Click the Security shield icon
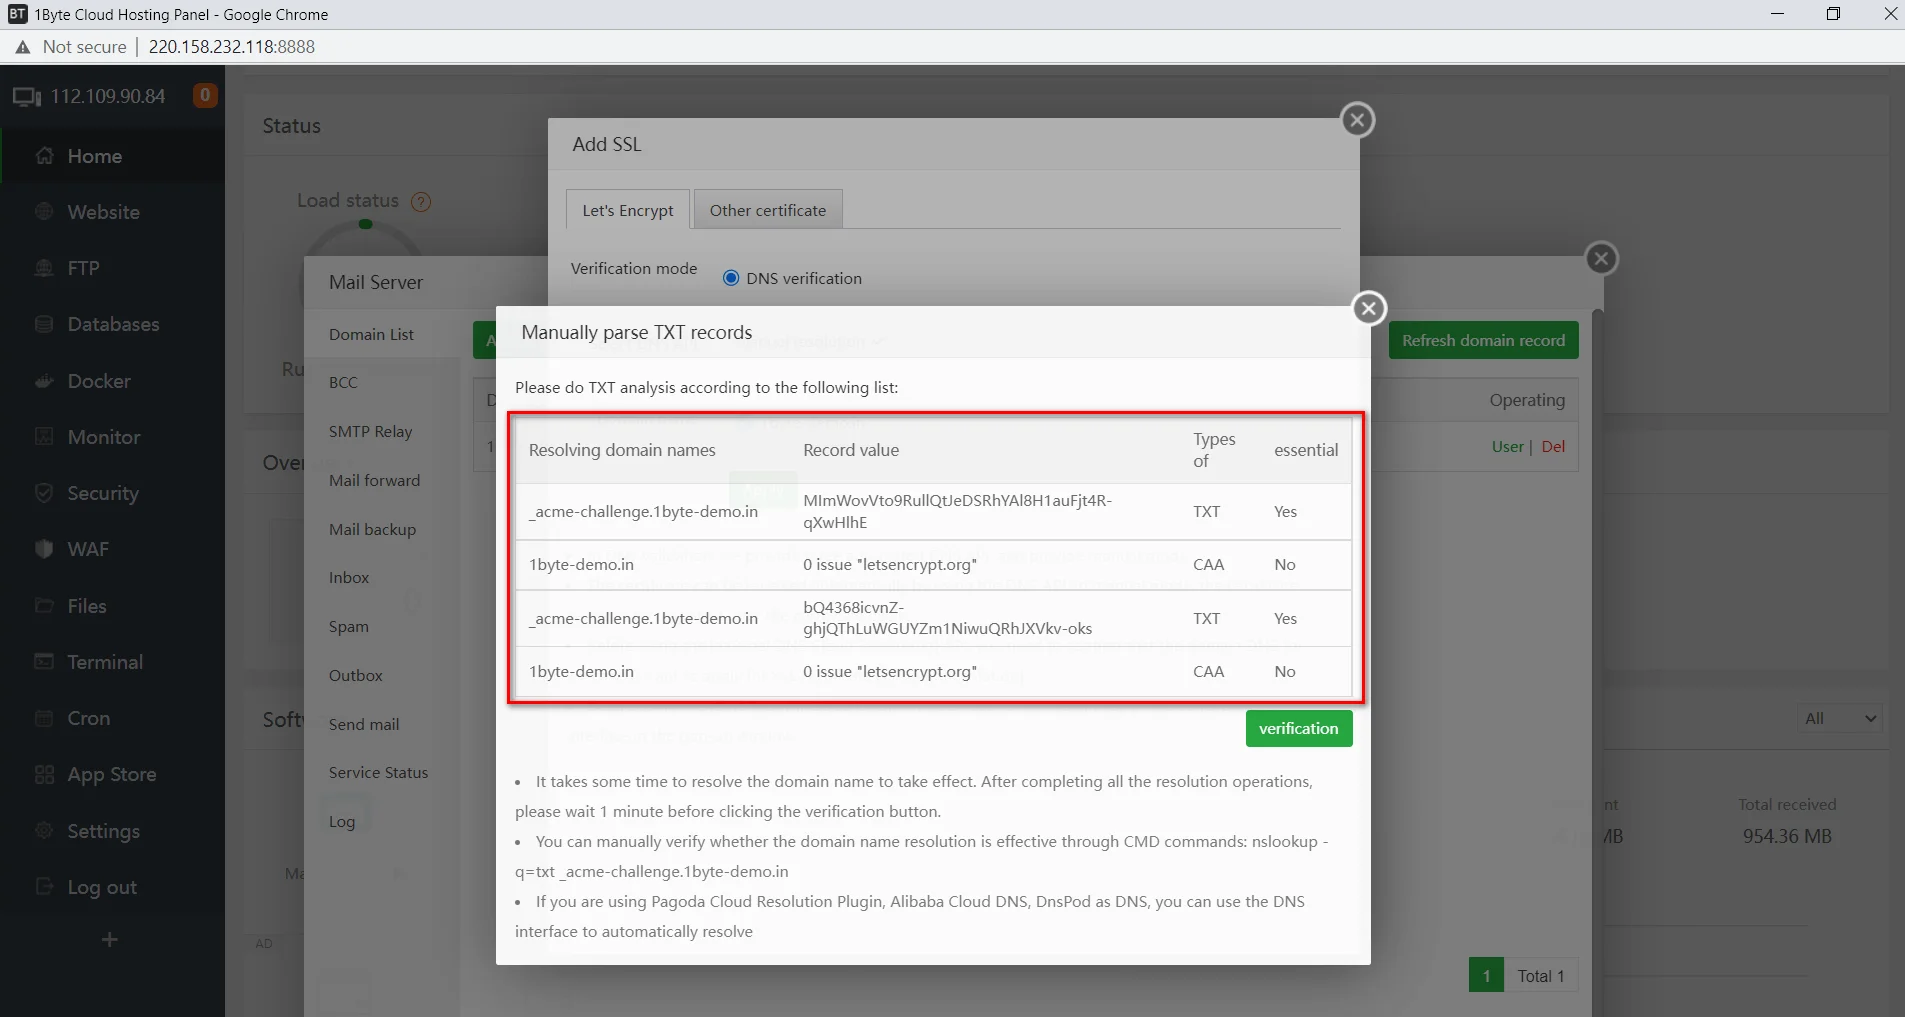Viewport: 1905px width, 1017px height. tap(44, 493)
